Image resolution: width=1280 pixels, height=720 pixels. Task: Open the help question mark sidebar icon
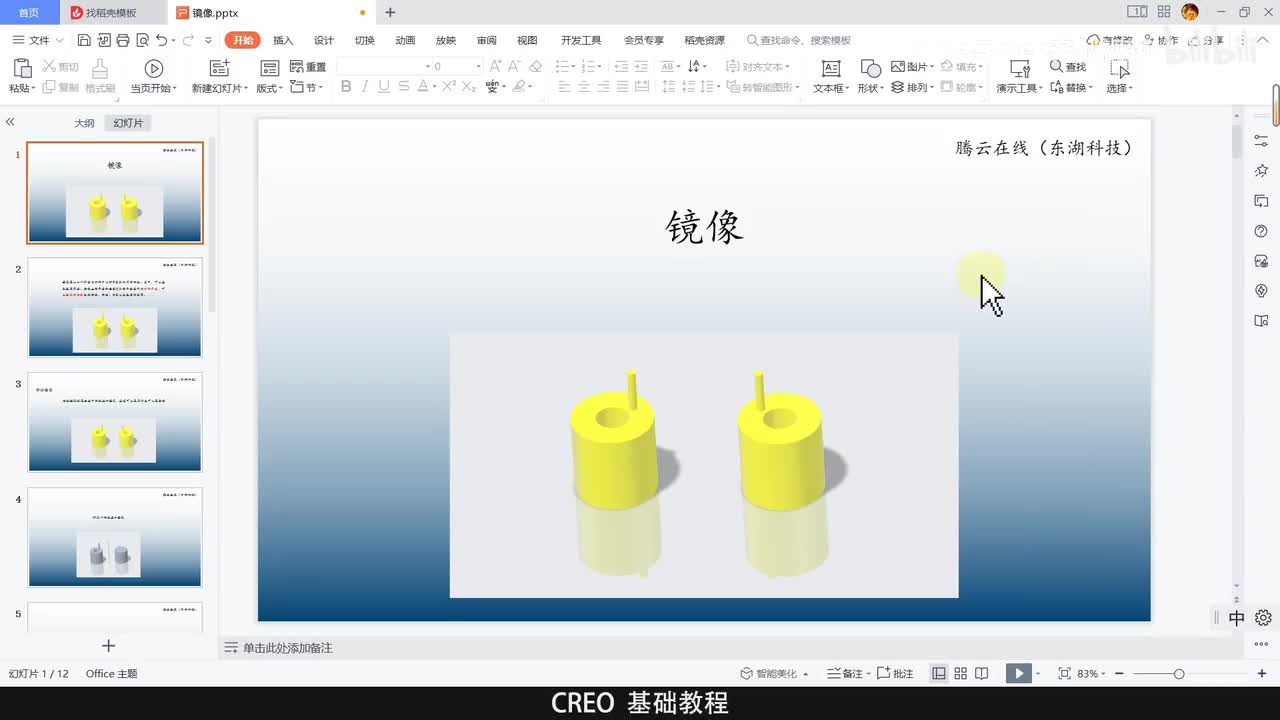click(1262, 231)
